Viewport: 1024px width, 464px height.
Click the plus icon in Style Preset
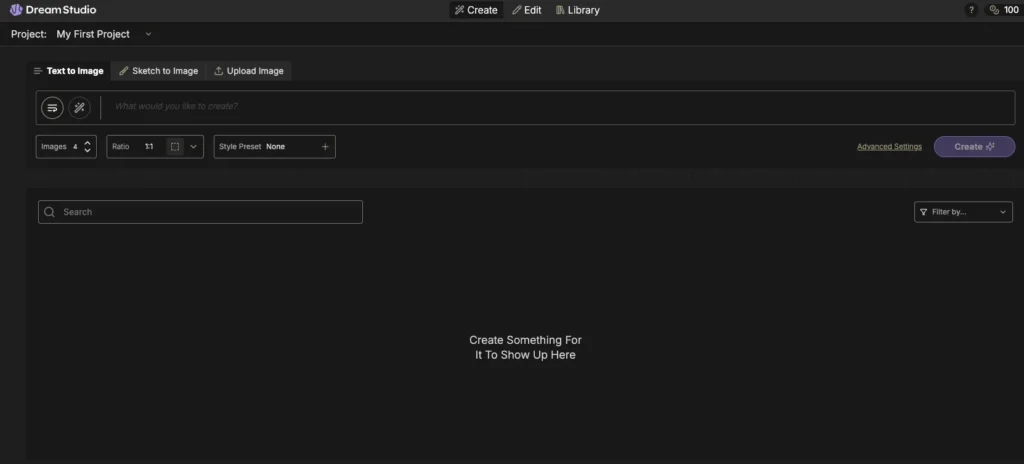click(x=325, y=147)
